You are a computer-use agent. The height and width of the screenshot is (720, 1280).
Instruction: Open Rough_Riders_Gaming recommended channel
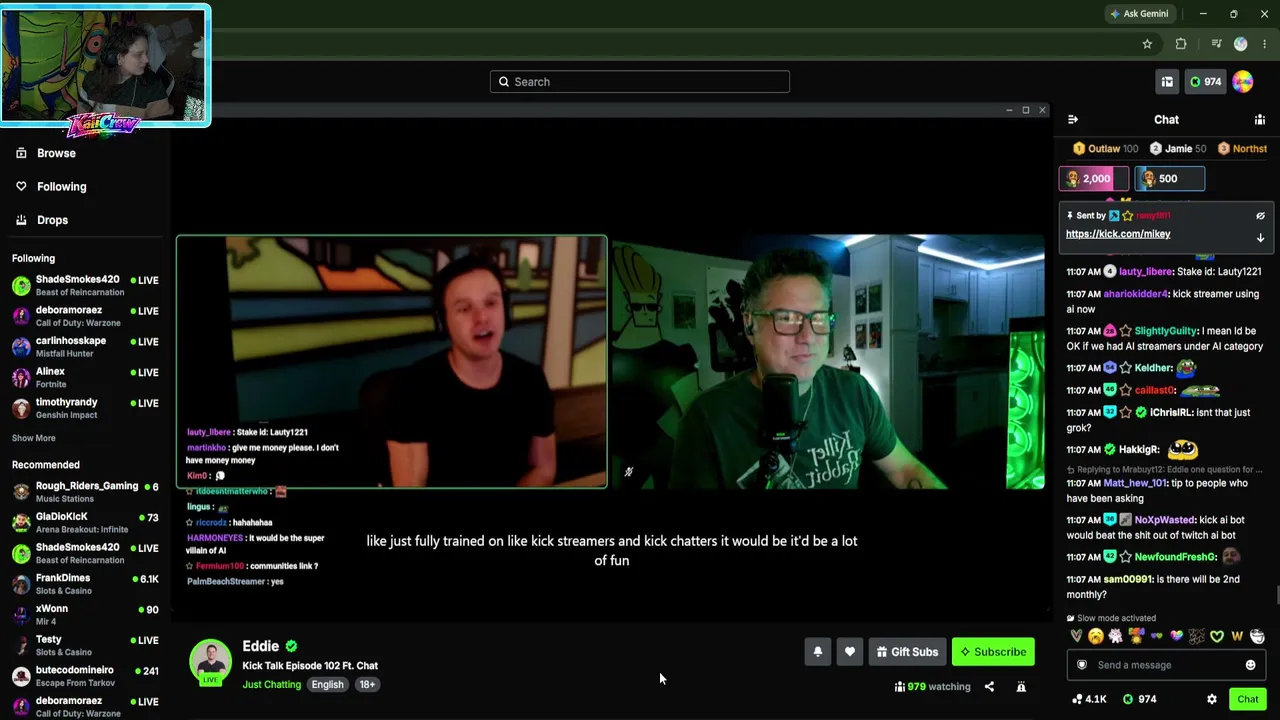point(86,492)
